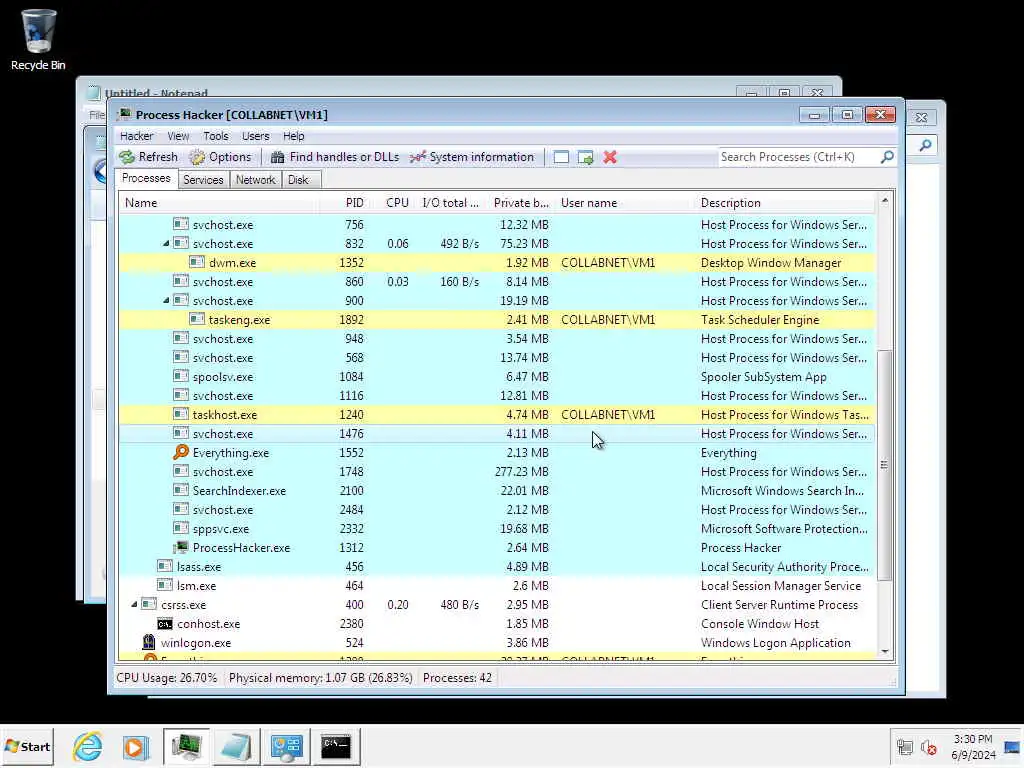Focus the Search Processes input field

pyautogui.click(x=798, y=157)
